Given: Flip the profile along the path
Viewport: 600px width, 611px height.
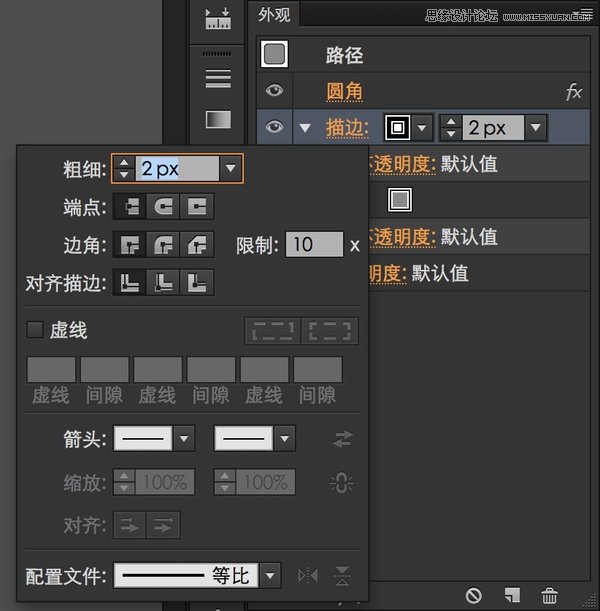Looking at the screenshot, I should [308, 576].
